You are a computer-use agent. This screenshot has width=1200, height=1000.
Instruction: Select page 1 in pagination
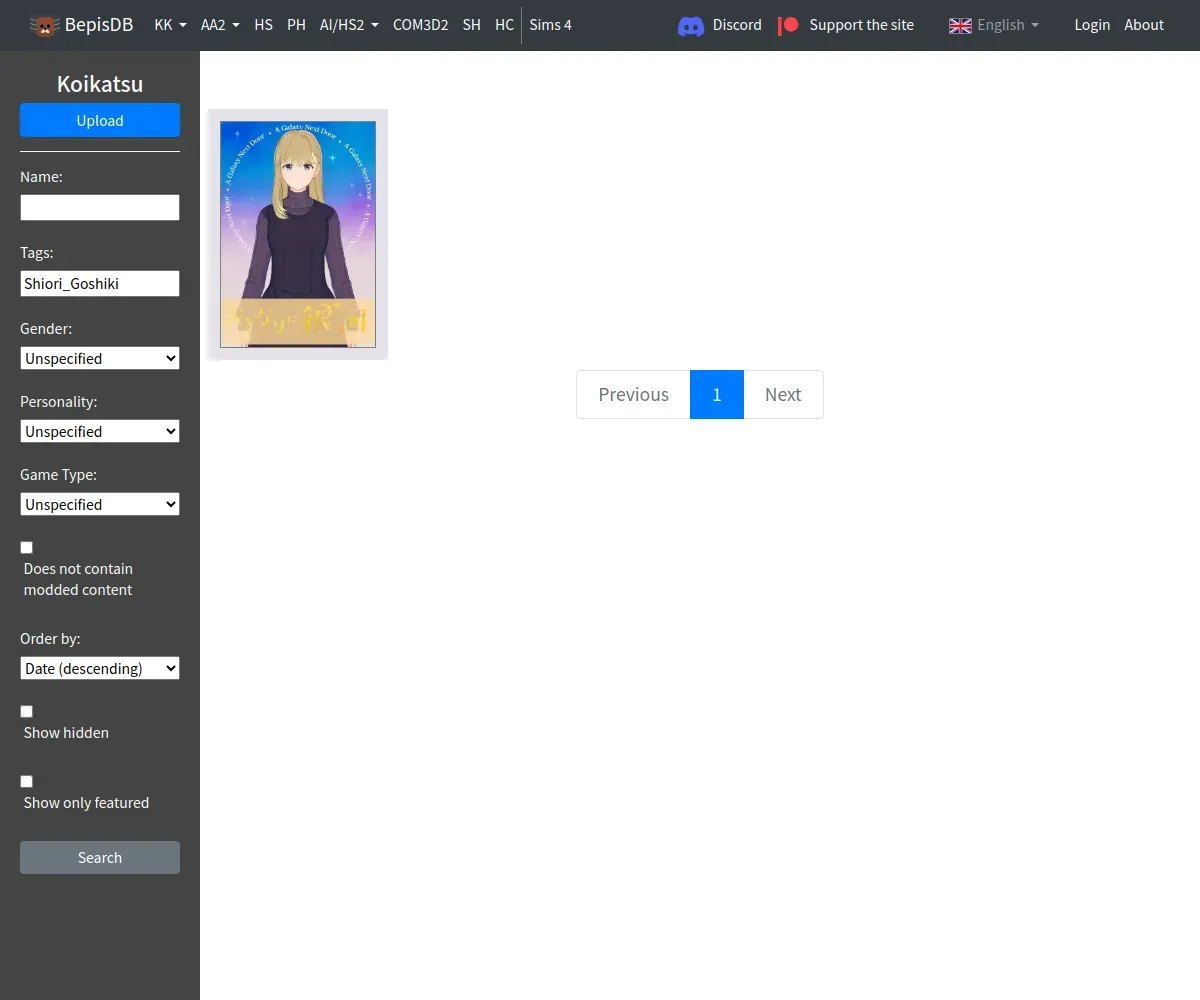[717, 394]
